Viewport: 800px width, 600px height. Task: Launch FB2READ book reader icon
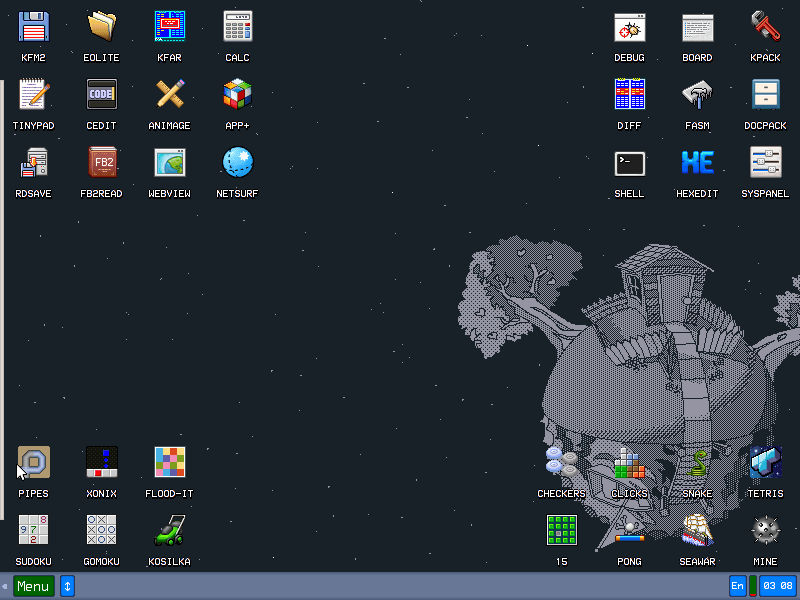(102, 163)
